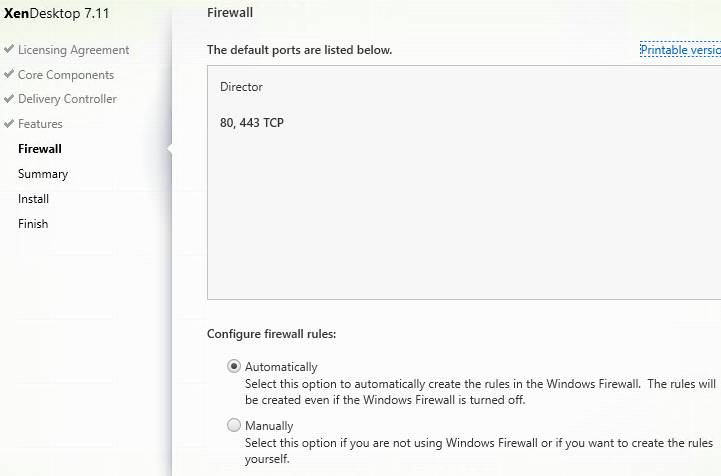This screenshot has width=721, height=476.
Task: Click the checkmark beside Licensing Agreement
Action: (9, 49)
